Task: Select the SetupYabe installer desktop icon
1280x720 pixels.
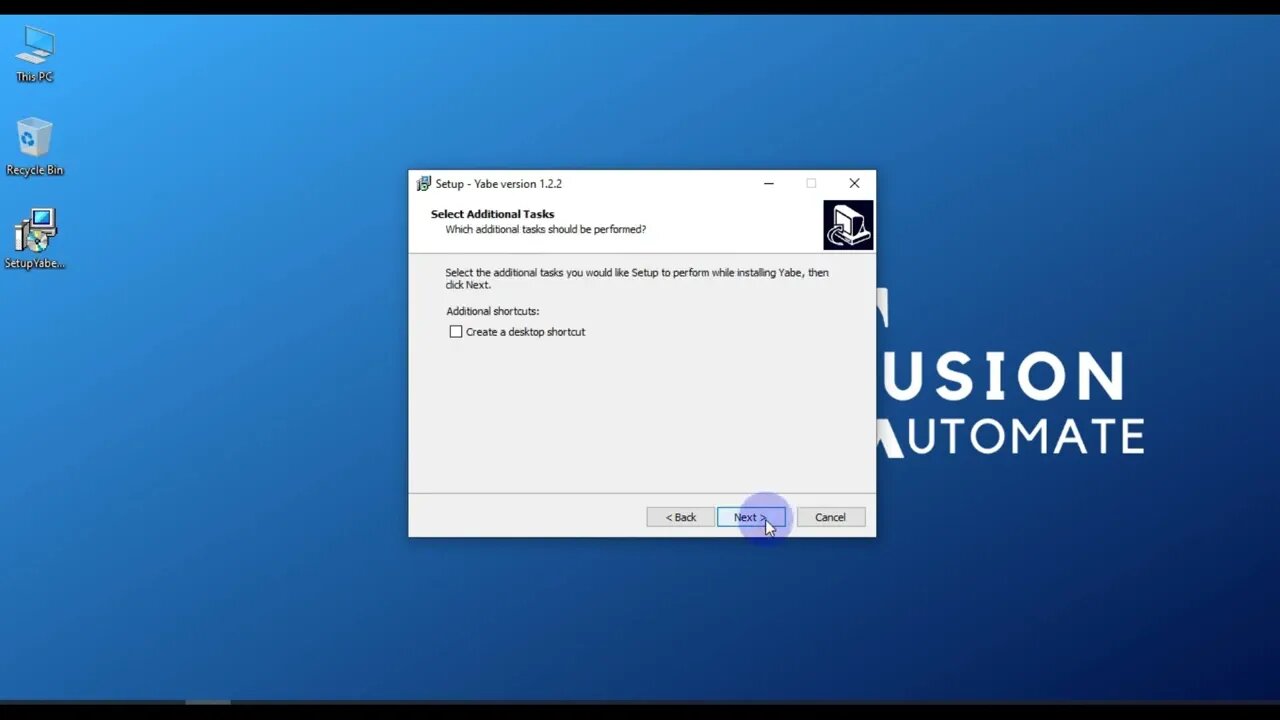Action: pyautogui.click(x=34, y=239)
